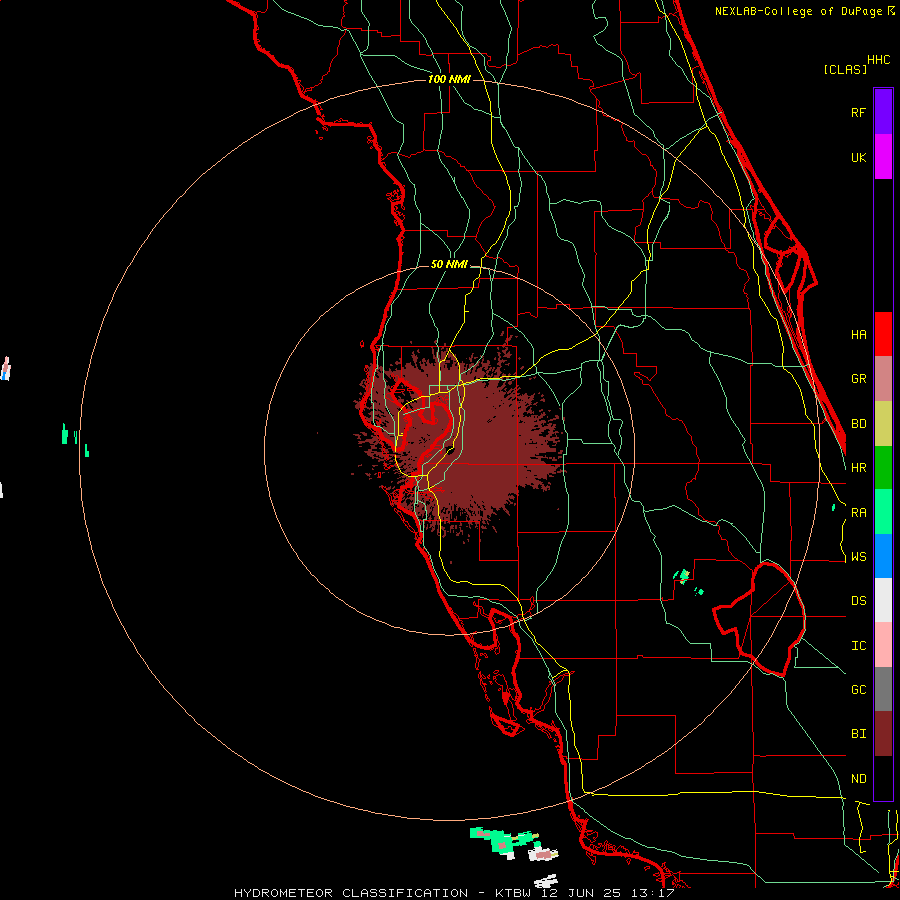Click the "UK" legend label

click(x=858, y=157)
